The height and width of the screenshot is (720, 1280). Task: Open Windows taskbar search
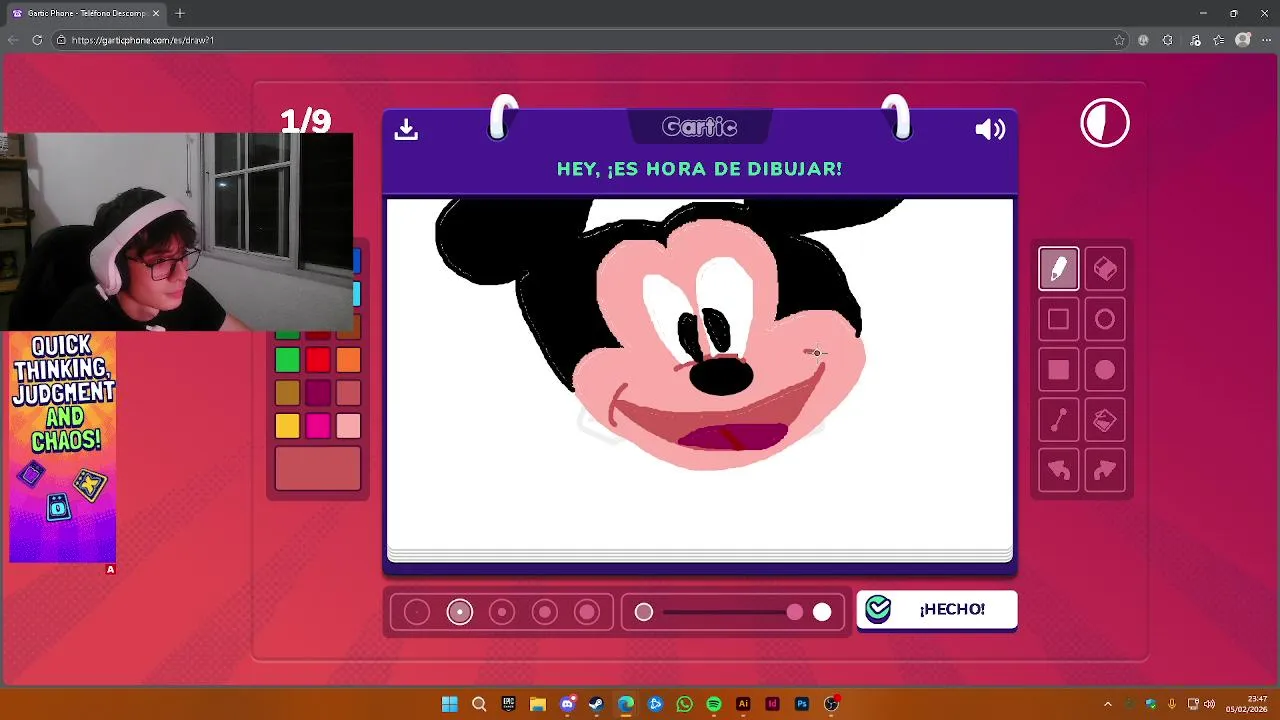coord(479,704)
